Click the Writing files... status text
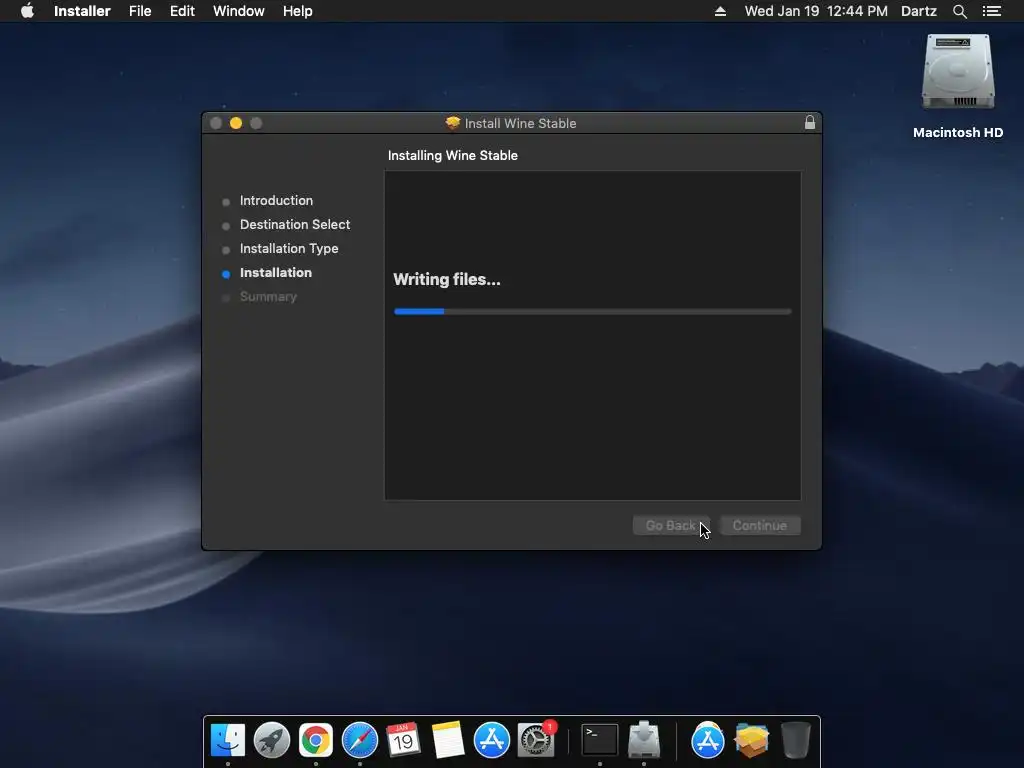This screenshot has height=768, width=1024. coord(447,280)
